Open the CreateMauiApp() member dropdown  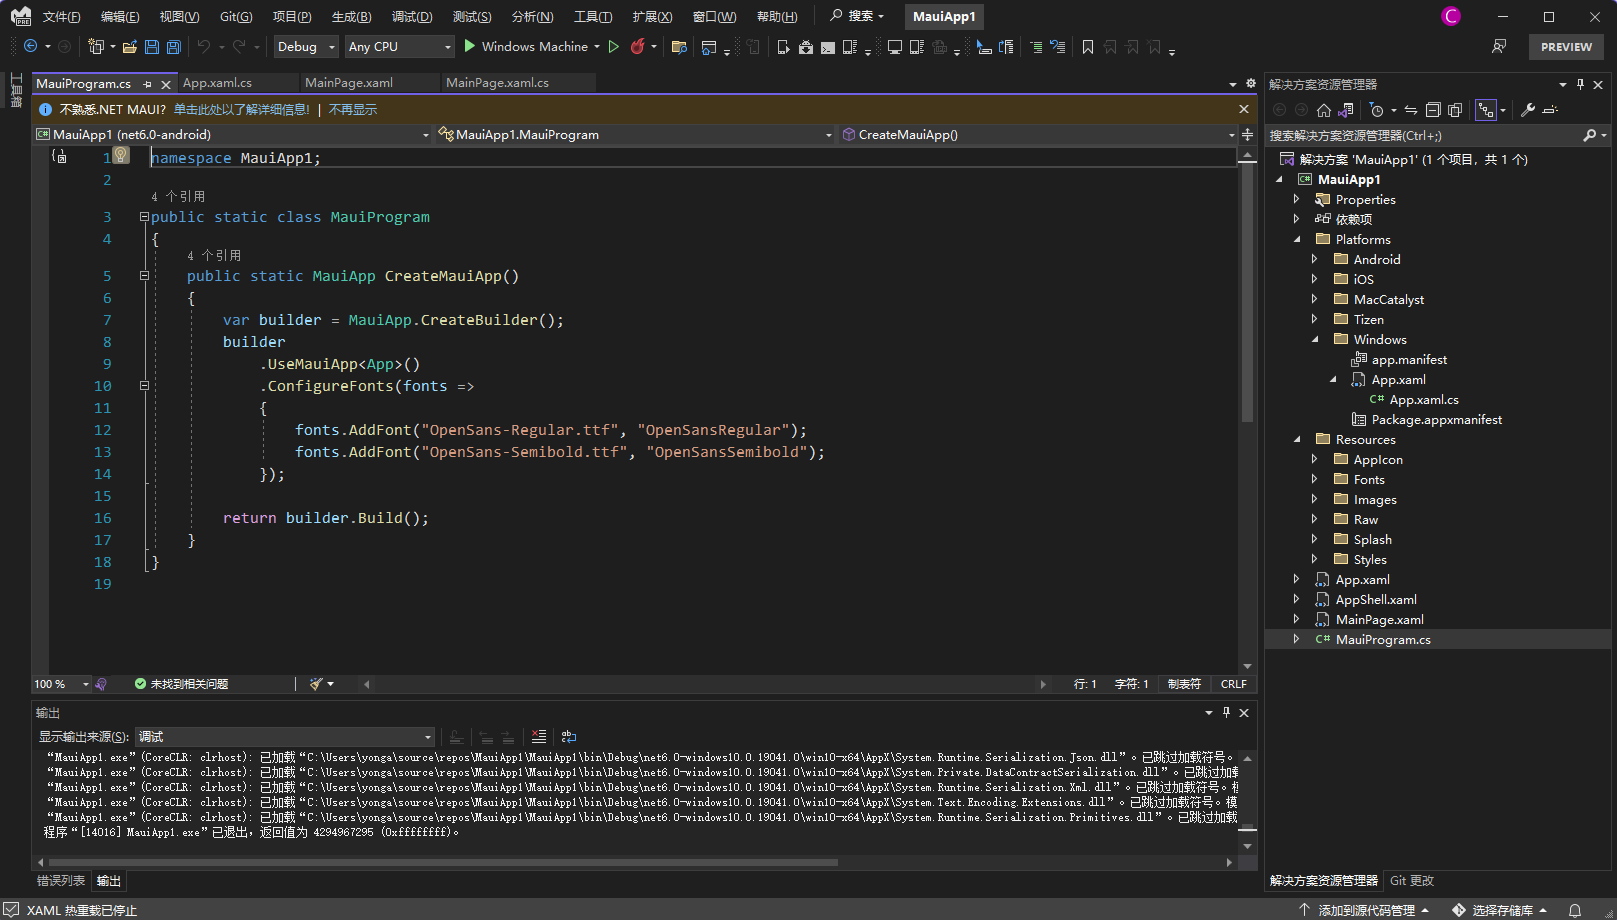click(1038, 134)
